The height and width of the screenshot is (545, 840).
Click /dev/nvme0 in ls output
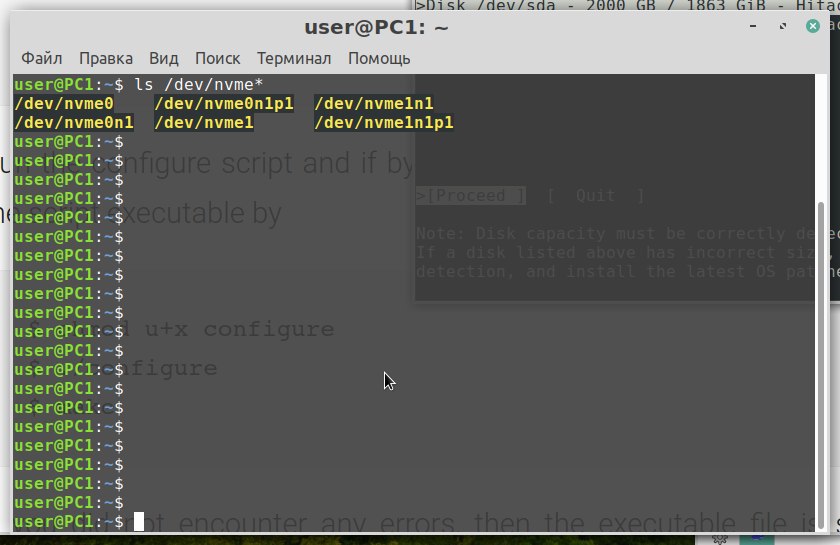(x=64, y=103)
